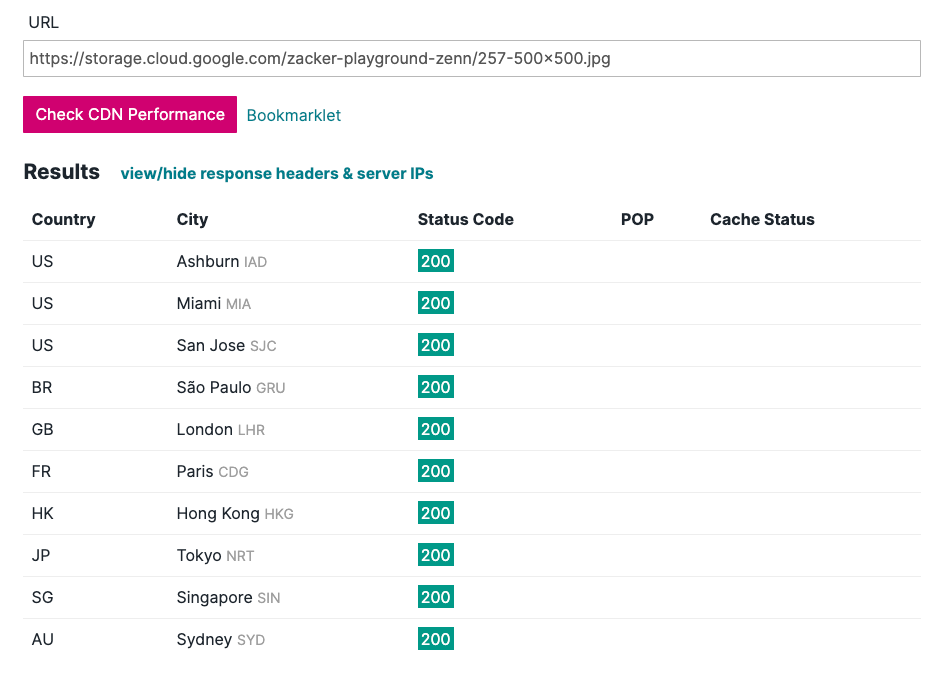952x685 pixels.
Task: Click the HK country cell
Action: pyautogui.click(x=42, y=514)
